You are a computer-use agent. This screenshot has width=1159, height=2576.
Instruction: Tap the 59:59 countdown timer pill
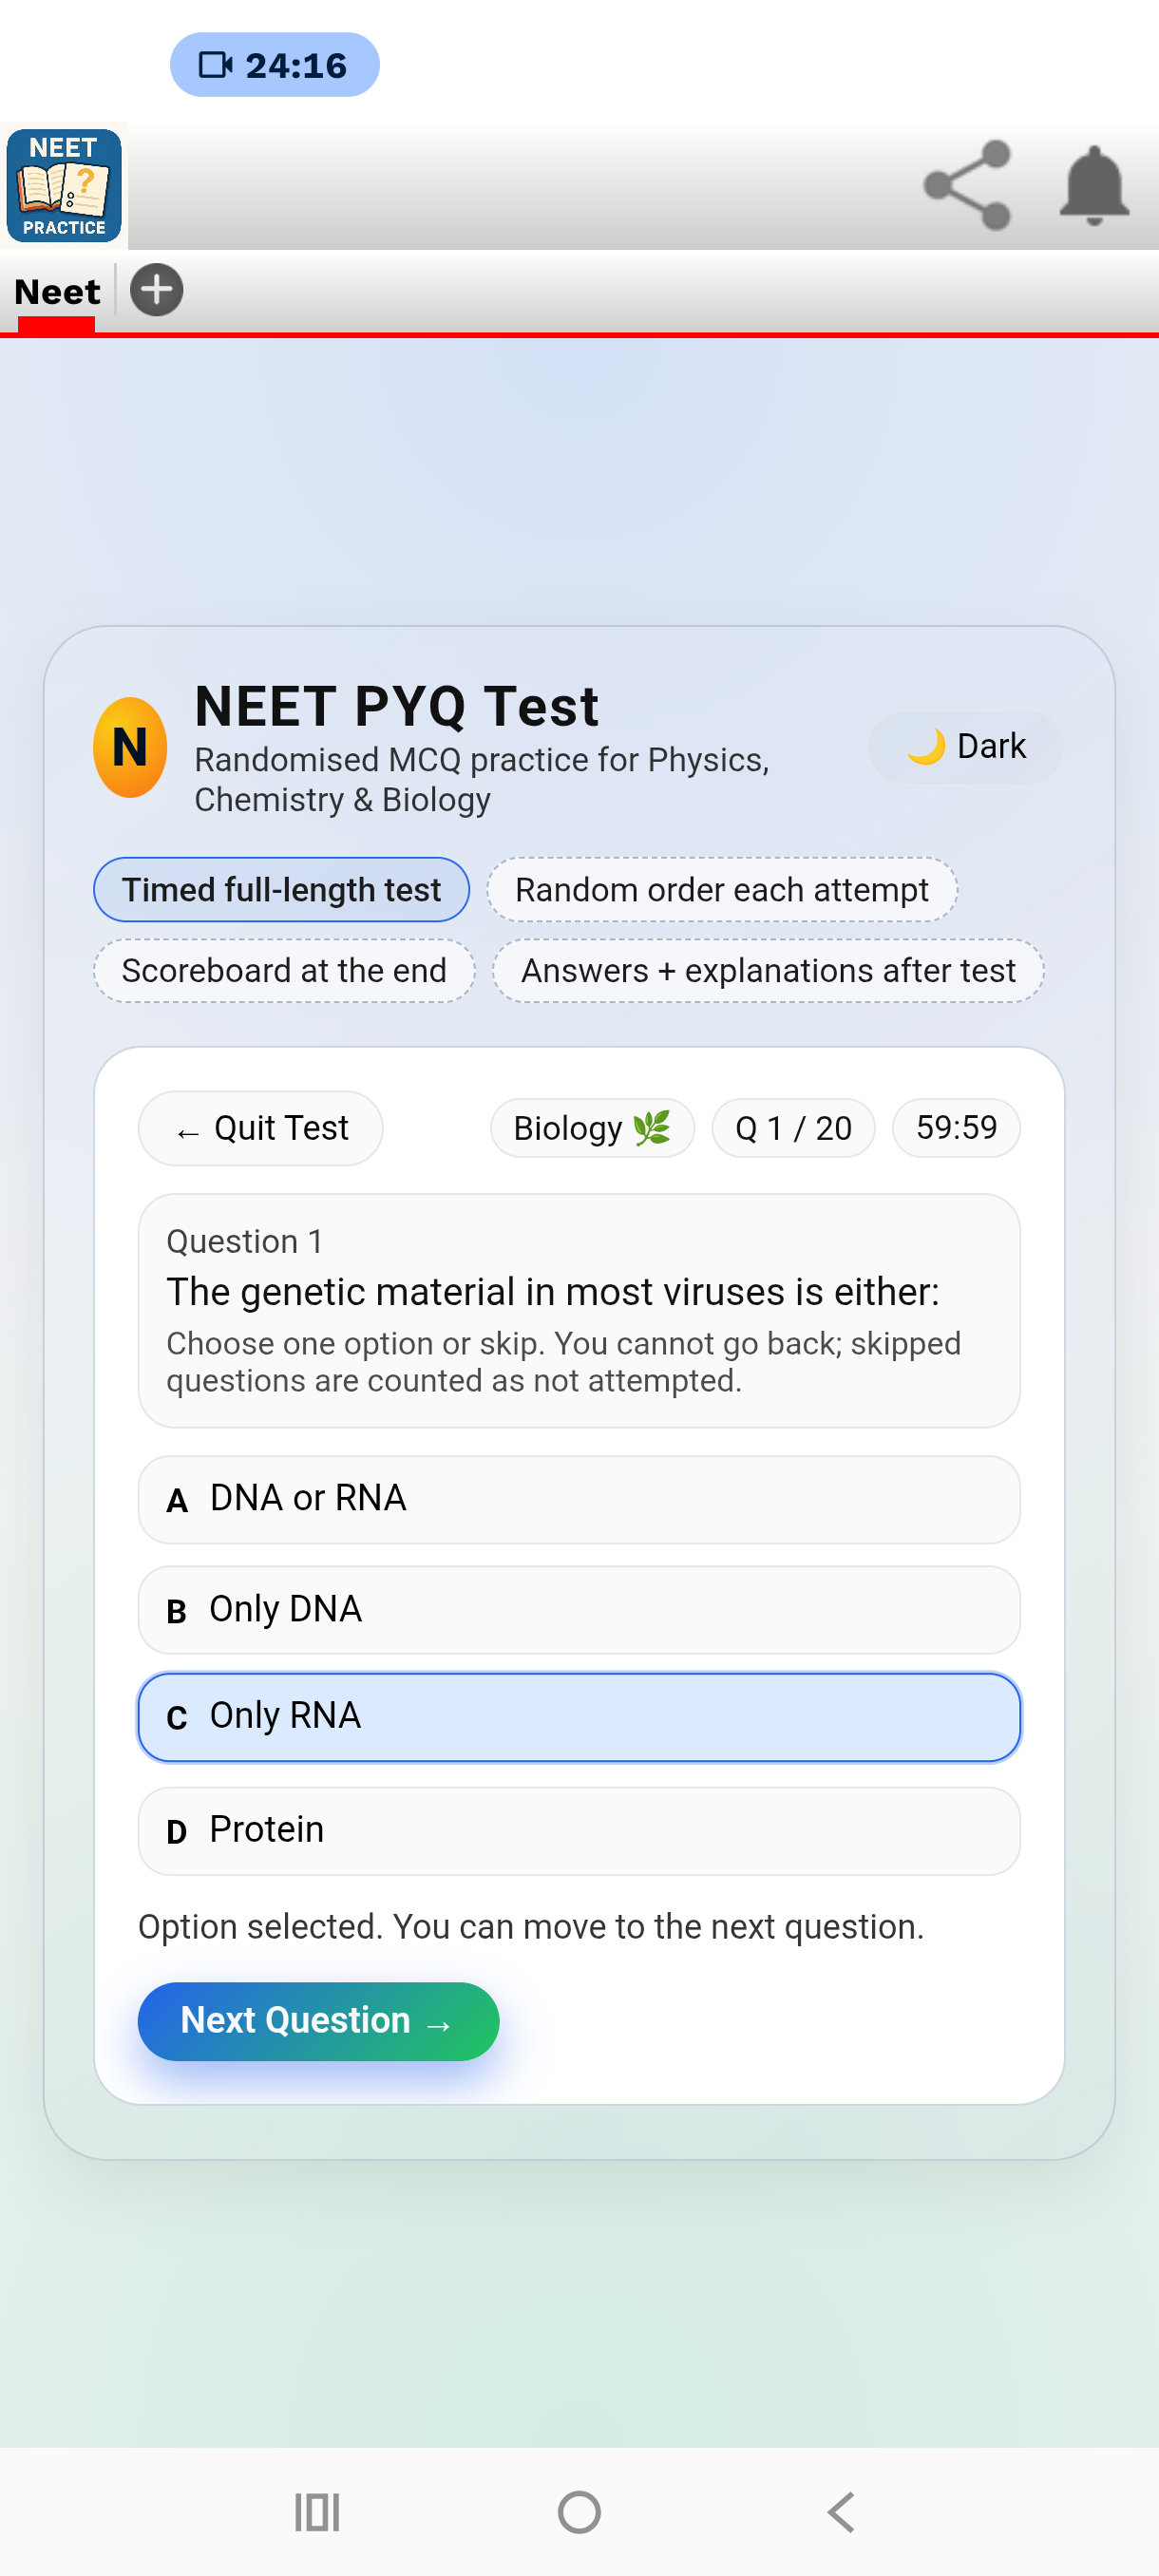tap(955, 1127)
